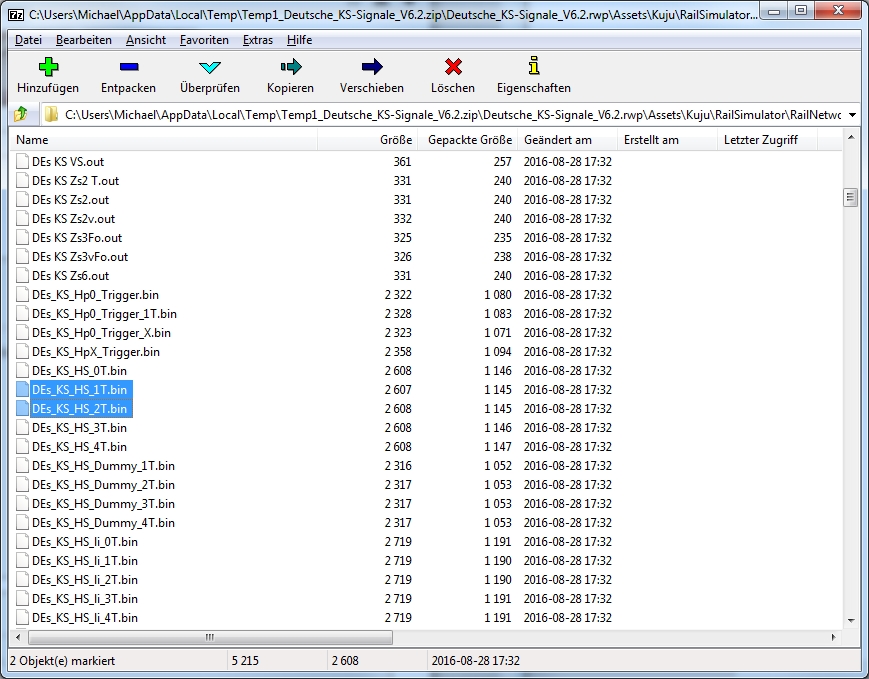The image size is (869, 679).
Task: Open Eigenschaften info icon
Action: (x=533, y=68)
